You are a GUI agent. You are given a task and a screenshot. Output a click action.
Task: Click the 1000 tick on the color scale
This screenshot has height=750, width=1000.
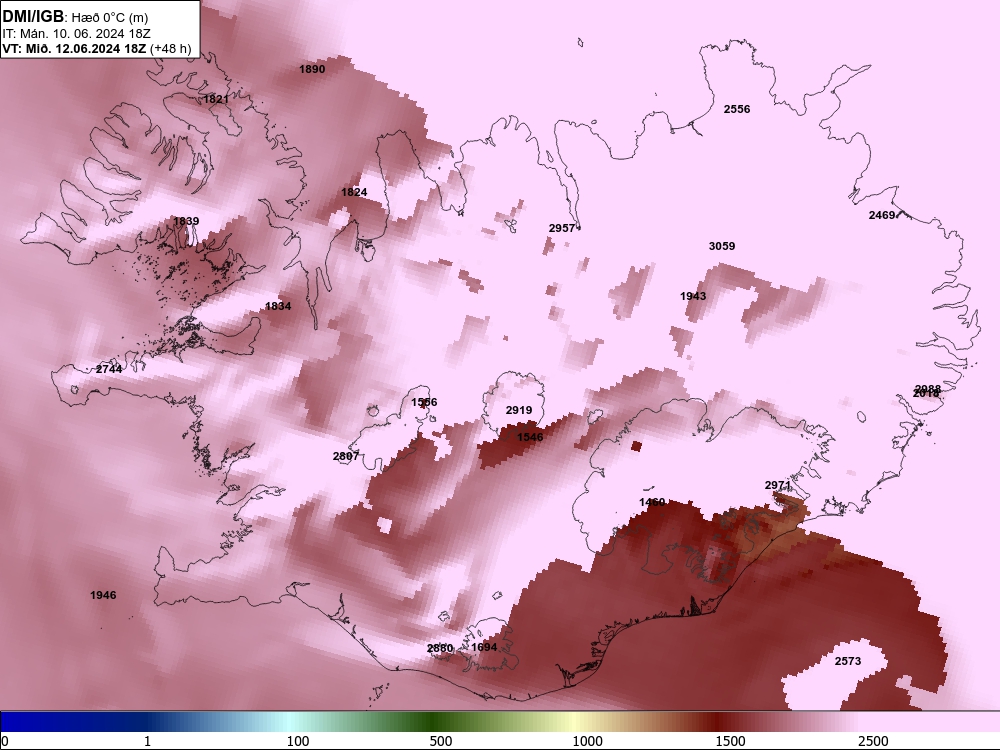[587, 741]
